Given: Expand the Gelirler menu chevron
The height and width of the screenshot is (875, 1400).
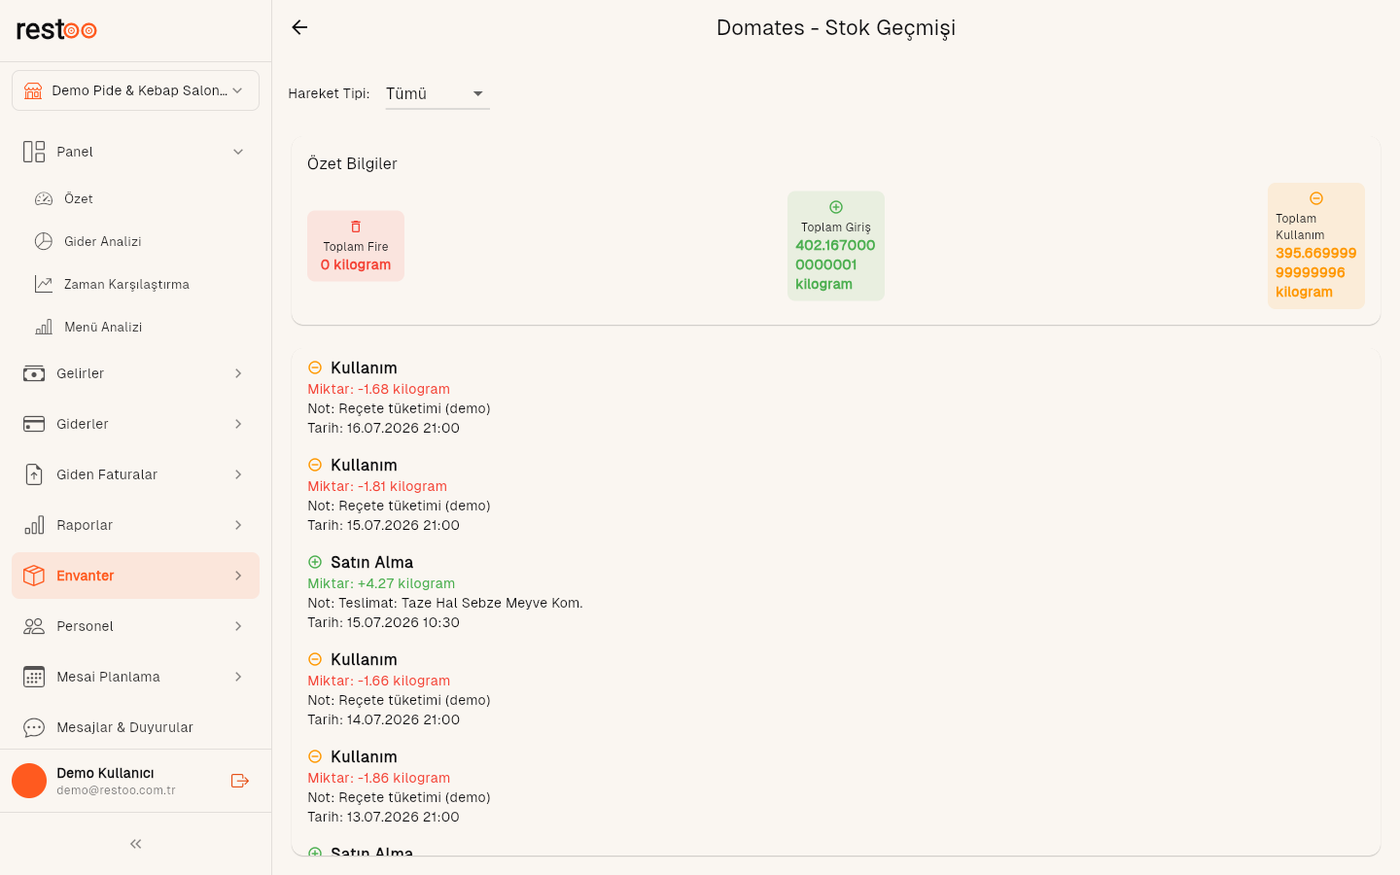Looking at the screenshot, I should pyautogui.click(x=238, y=374).
